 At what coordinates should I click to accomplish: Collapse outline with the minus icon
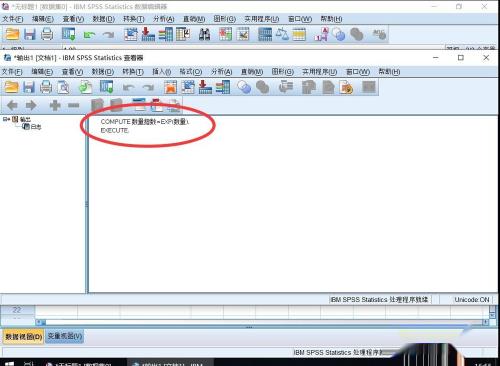coord(74,106)
